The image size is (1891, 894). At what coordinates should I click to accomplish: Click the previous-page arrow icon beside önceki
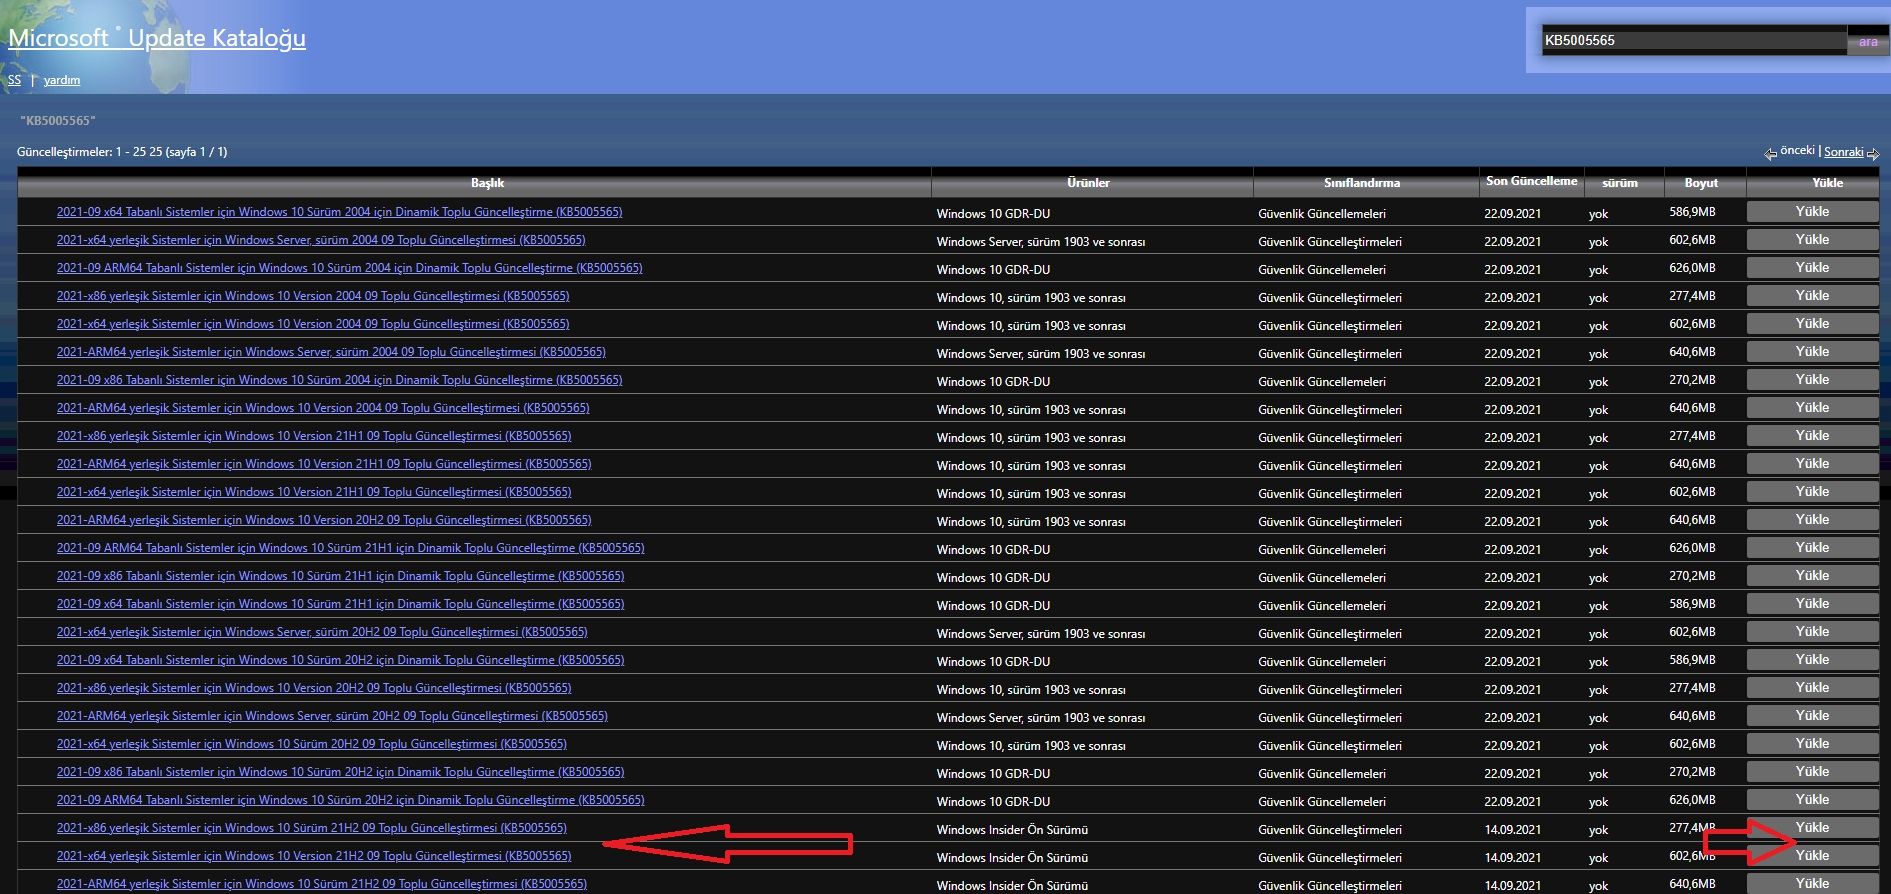(1771, 153)
